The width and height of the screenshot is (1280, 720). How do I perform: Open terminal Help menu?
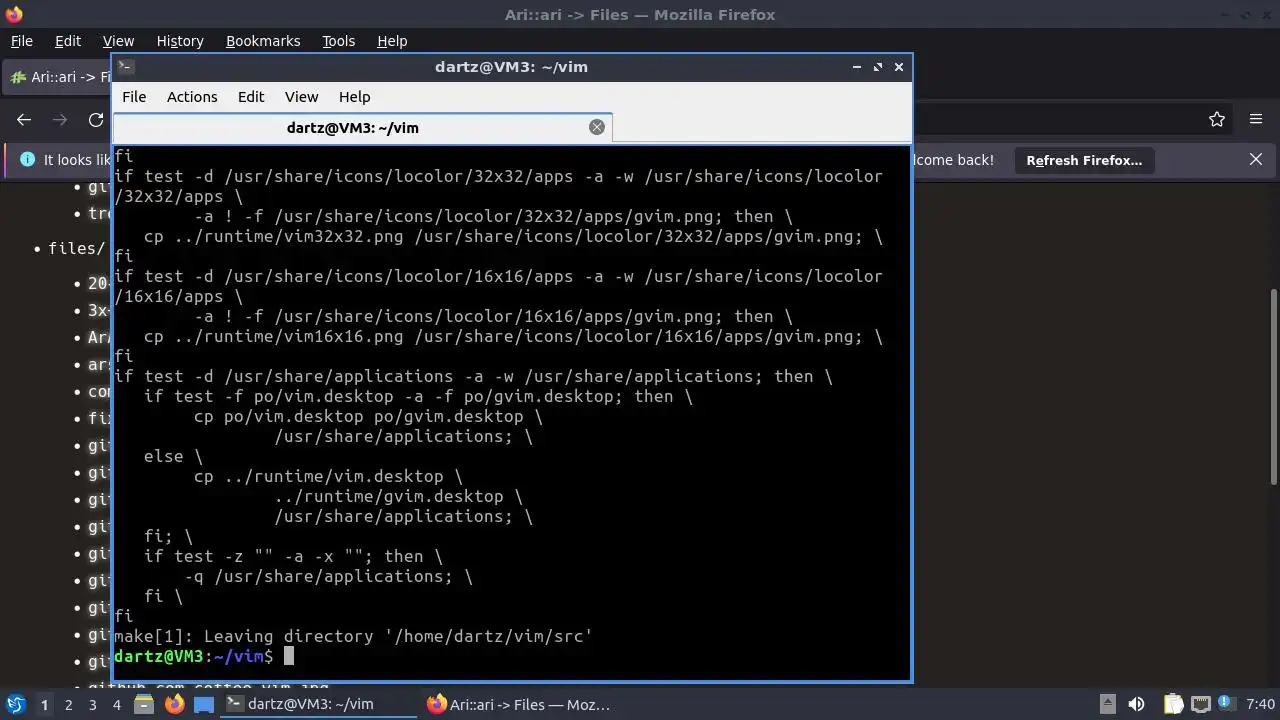(354, 97)
